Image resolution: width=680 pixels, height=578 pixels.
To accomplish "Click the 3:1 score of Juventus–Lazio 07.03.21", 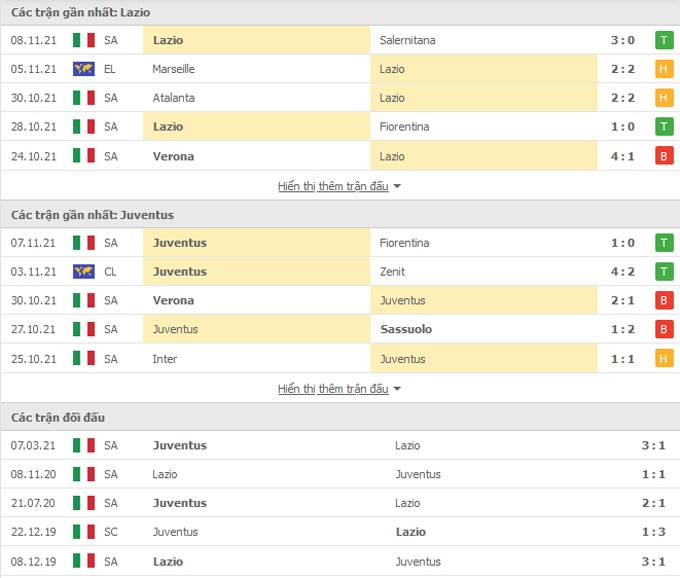I will coord(653,445).
